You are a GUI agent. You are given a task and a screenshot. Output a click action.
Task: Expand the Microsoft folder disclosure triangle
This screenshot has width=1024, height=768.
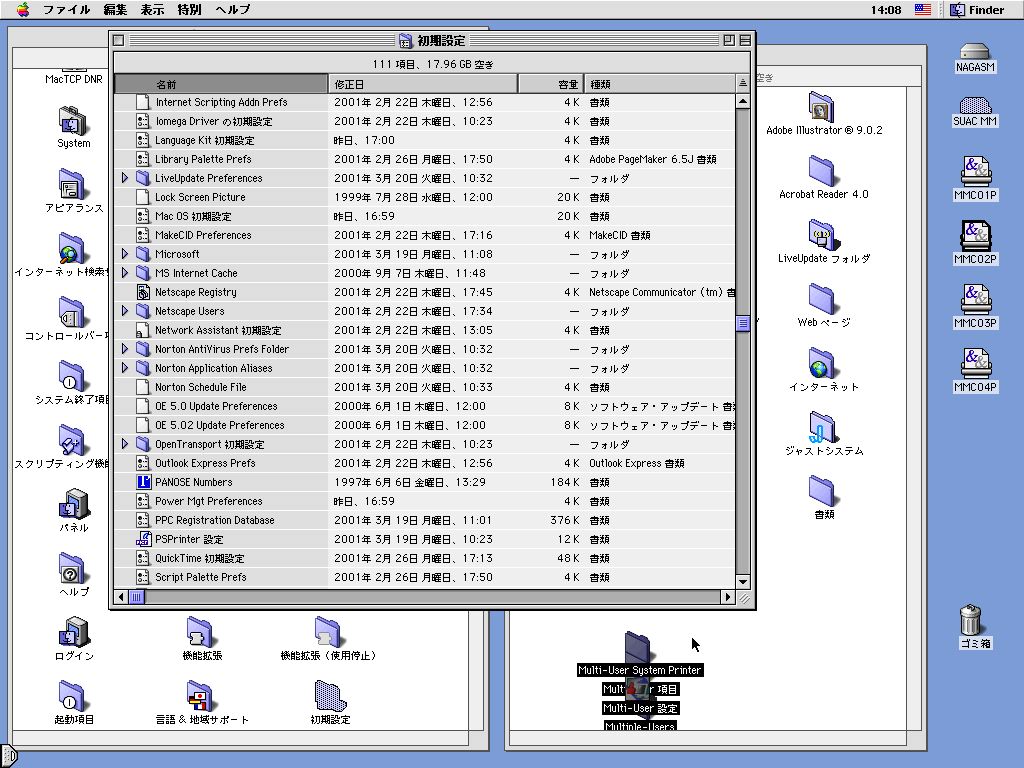[x=125, y=254]
